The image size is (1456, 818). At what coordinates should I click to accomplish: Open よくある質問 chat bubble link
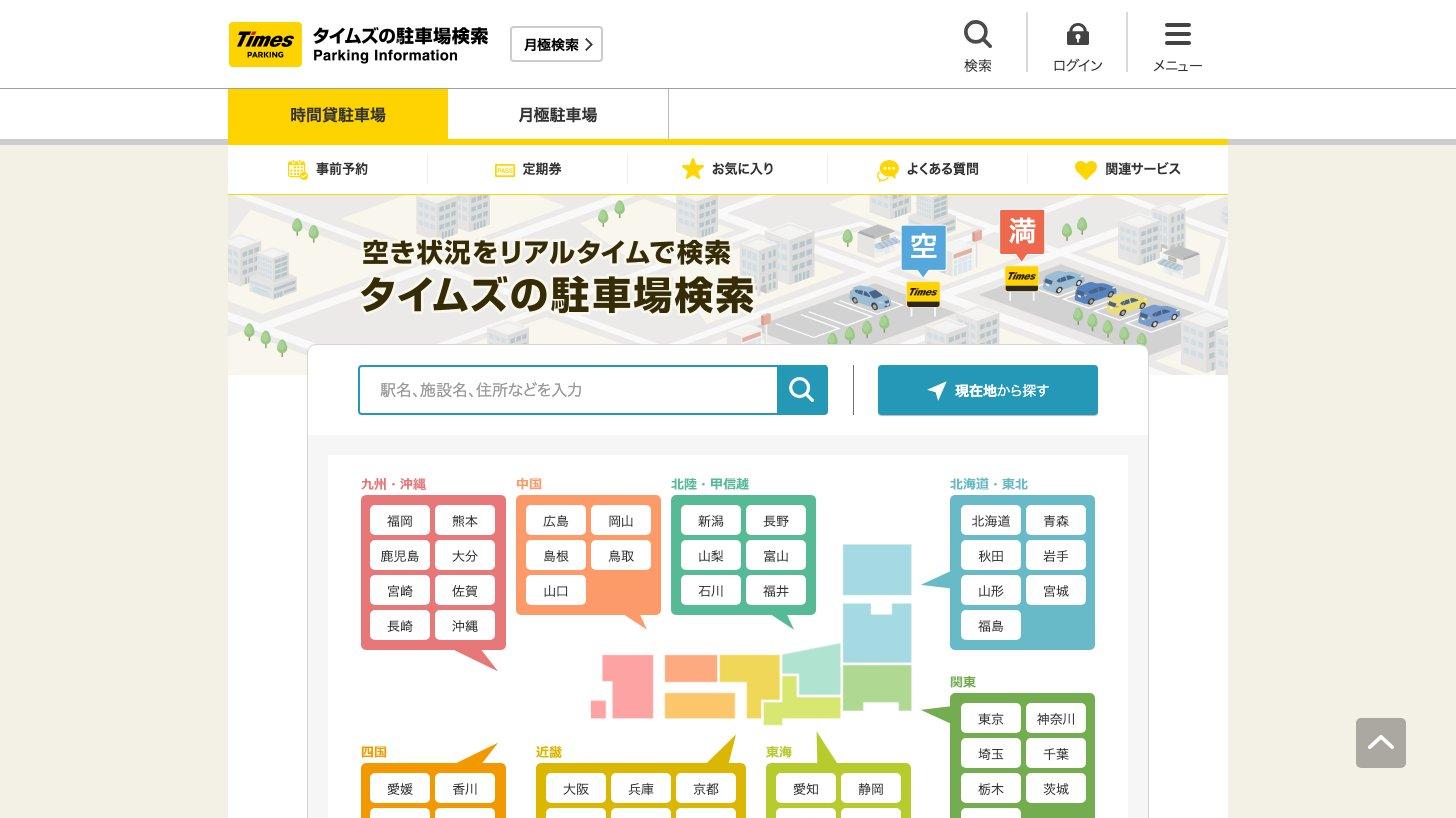pyautogui.click(x=928, y=169)
